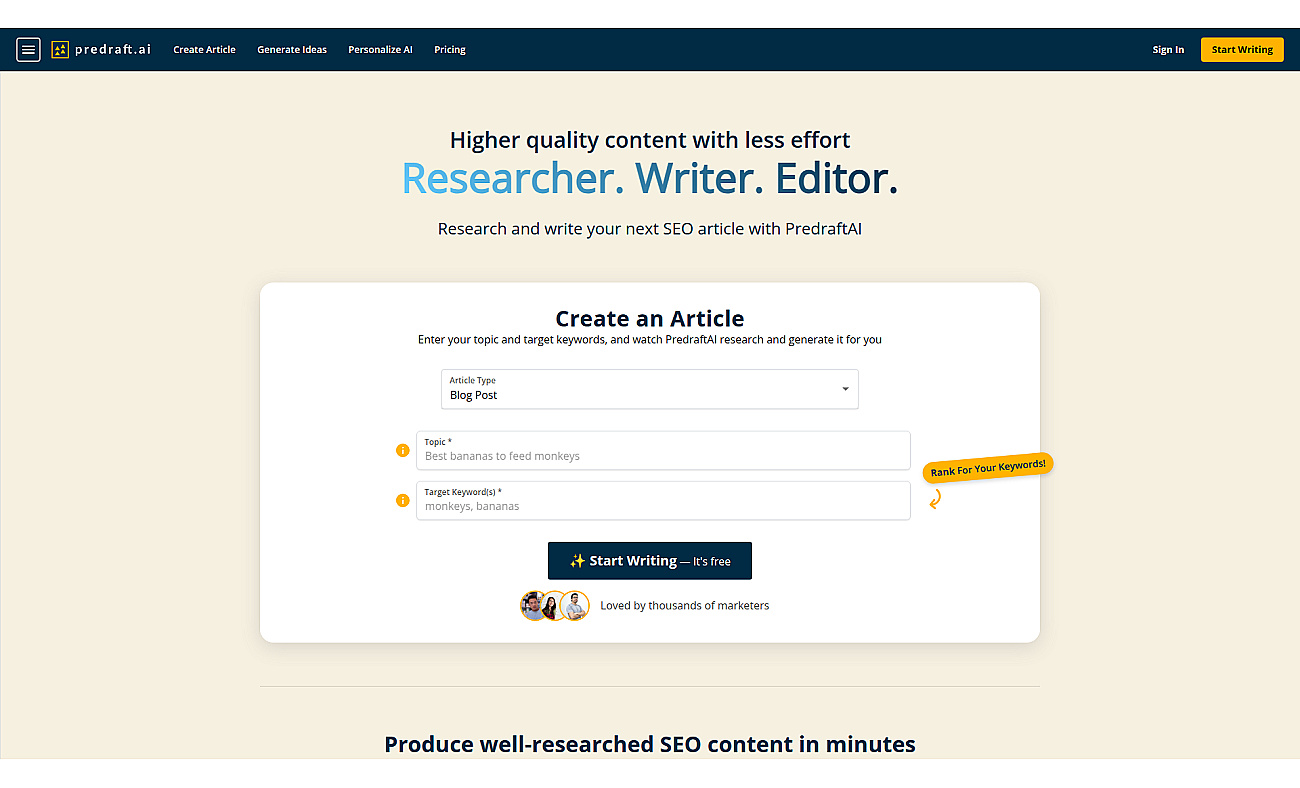Click the Create an Article heading

[x=650, y=318]
